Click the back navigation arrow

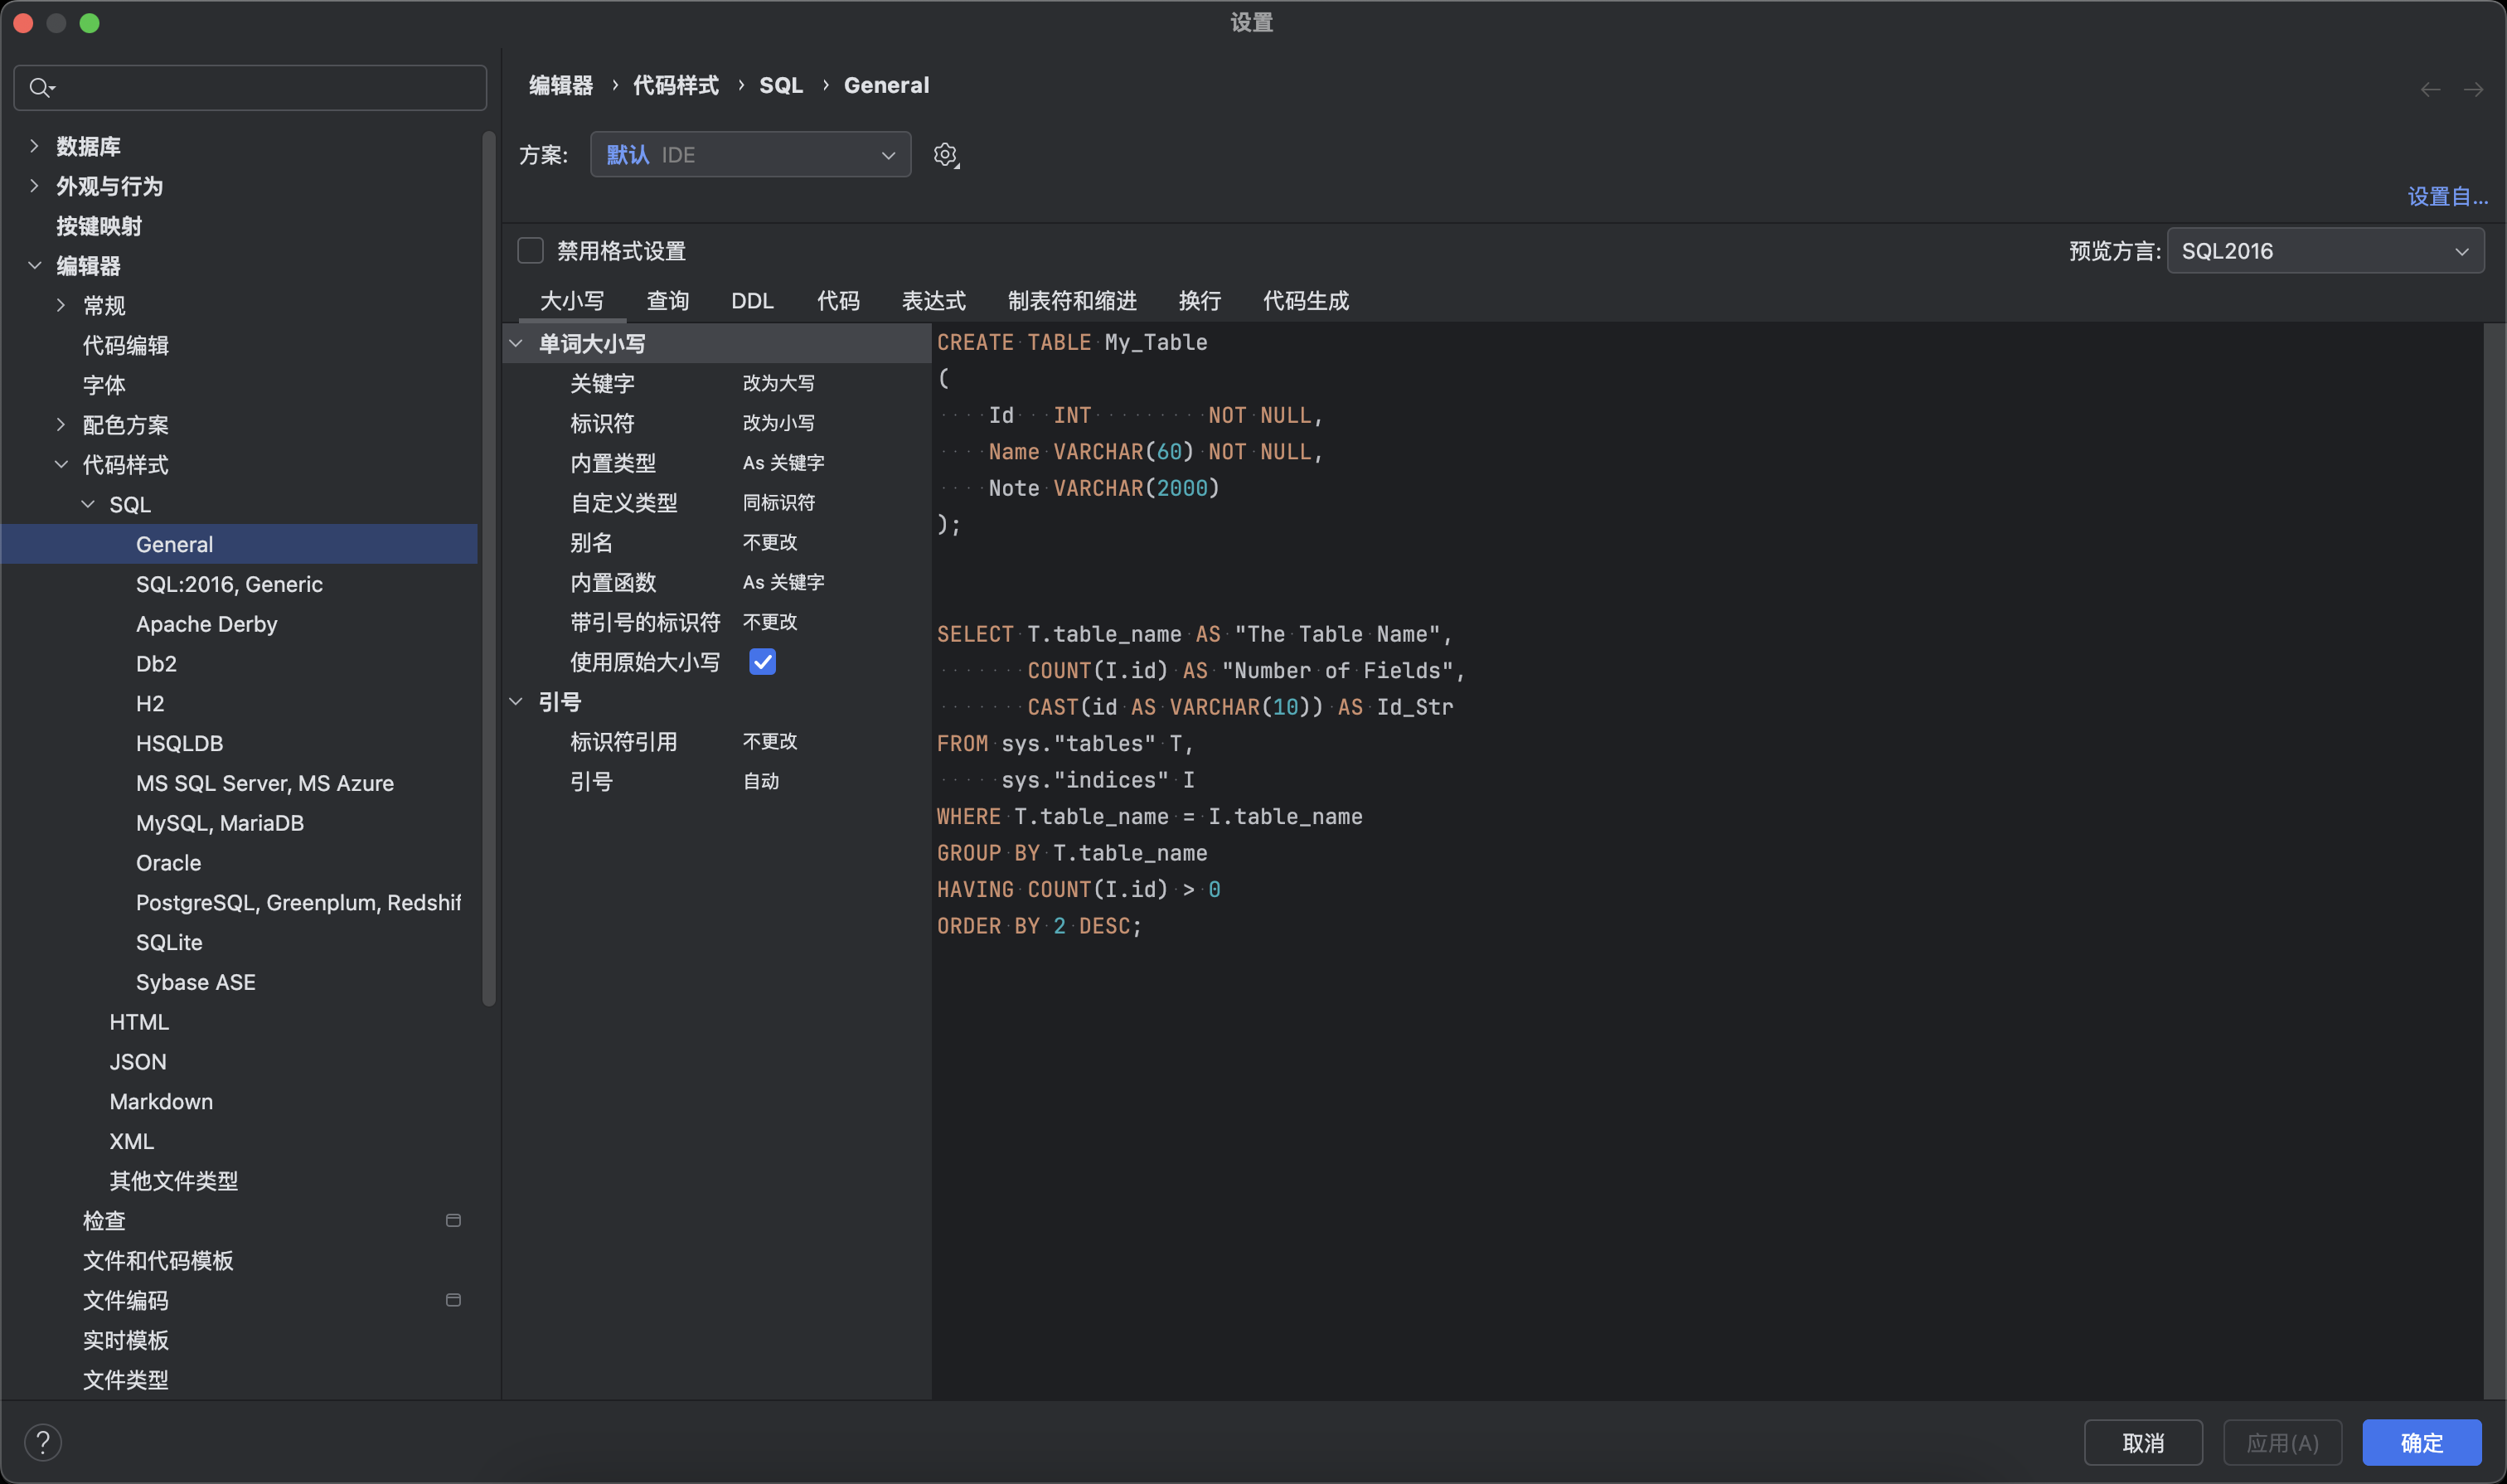pyautogui.click(x=2430, y=90)
